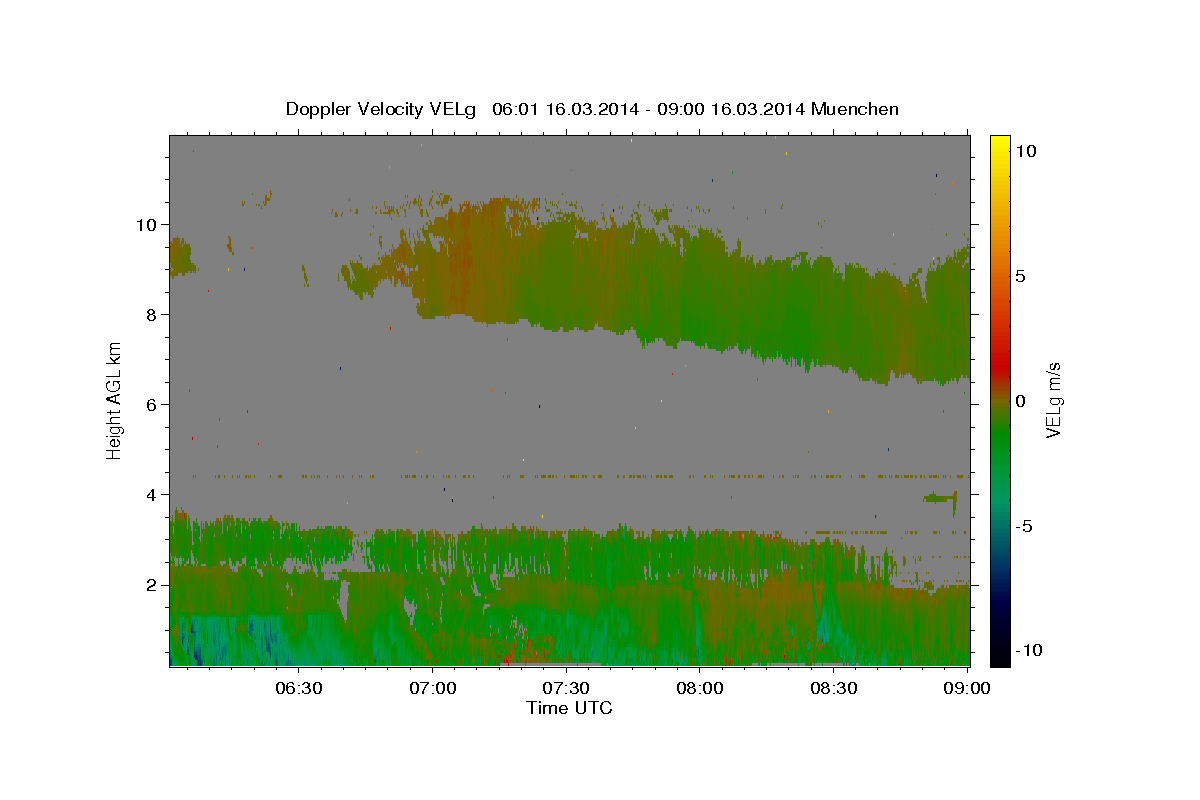1200x800 pixels.
Task: Click the colorbar value -5
Action: [1024, 526]
